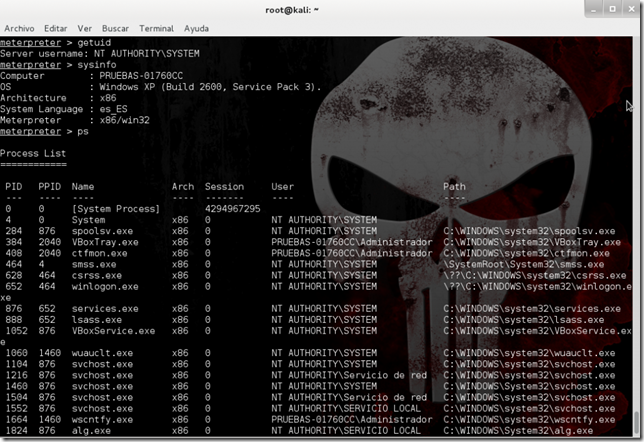Close the root@kali terminal window
This screenshot has height=442, width=644.
pyautogui.click(x=631, y=9)
